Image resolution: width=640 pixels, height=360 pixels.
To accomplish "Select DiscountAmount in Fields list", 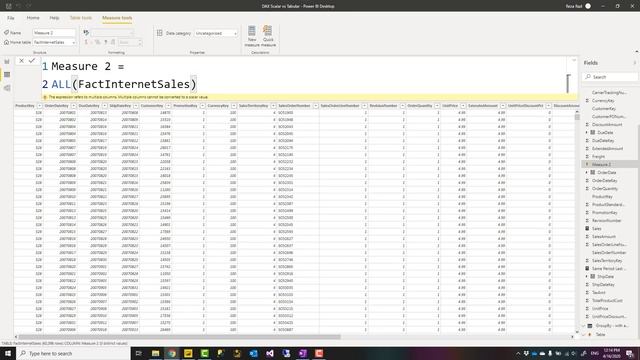I will [607, 124].
